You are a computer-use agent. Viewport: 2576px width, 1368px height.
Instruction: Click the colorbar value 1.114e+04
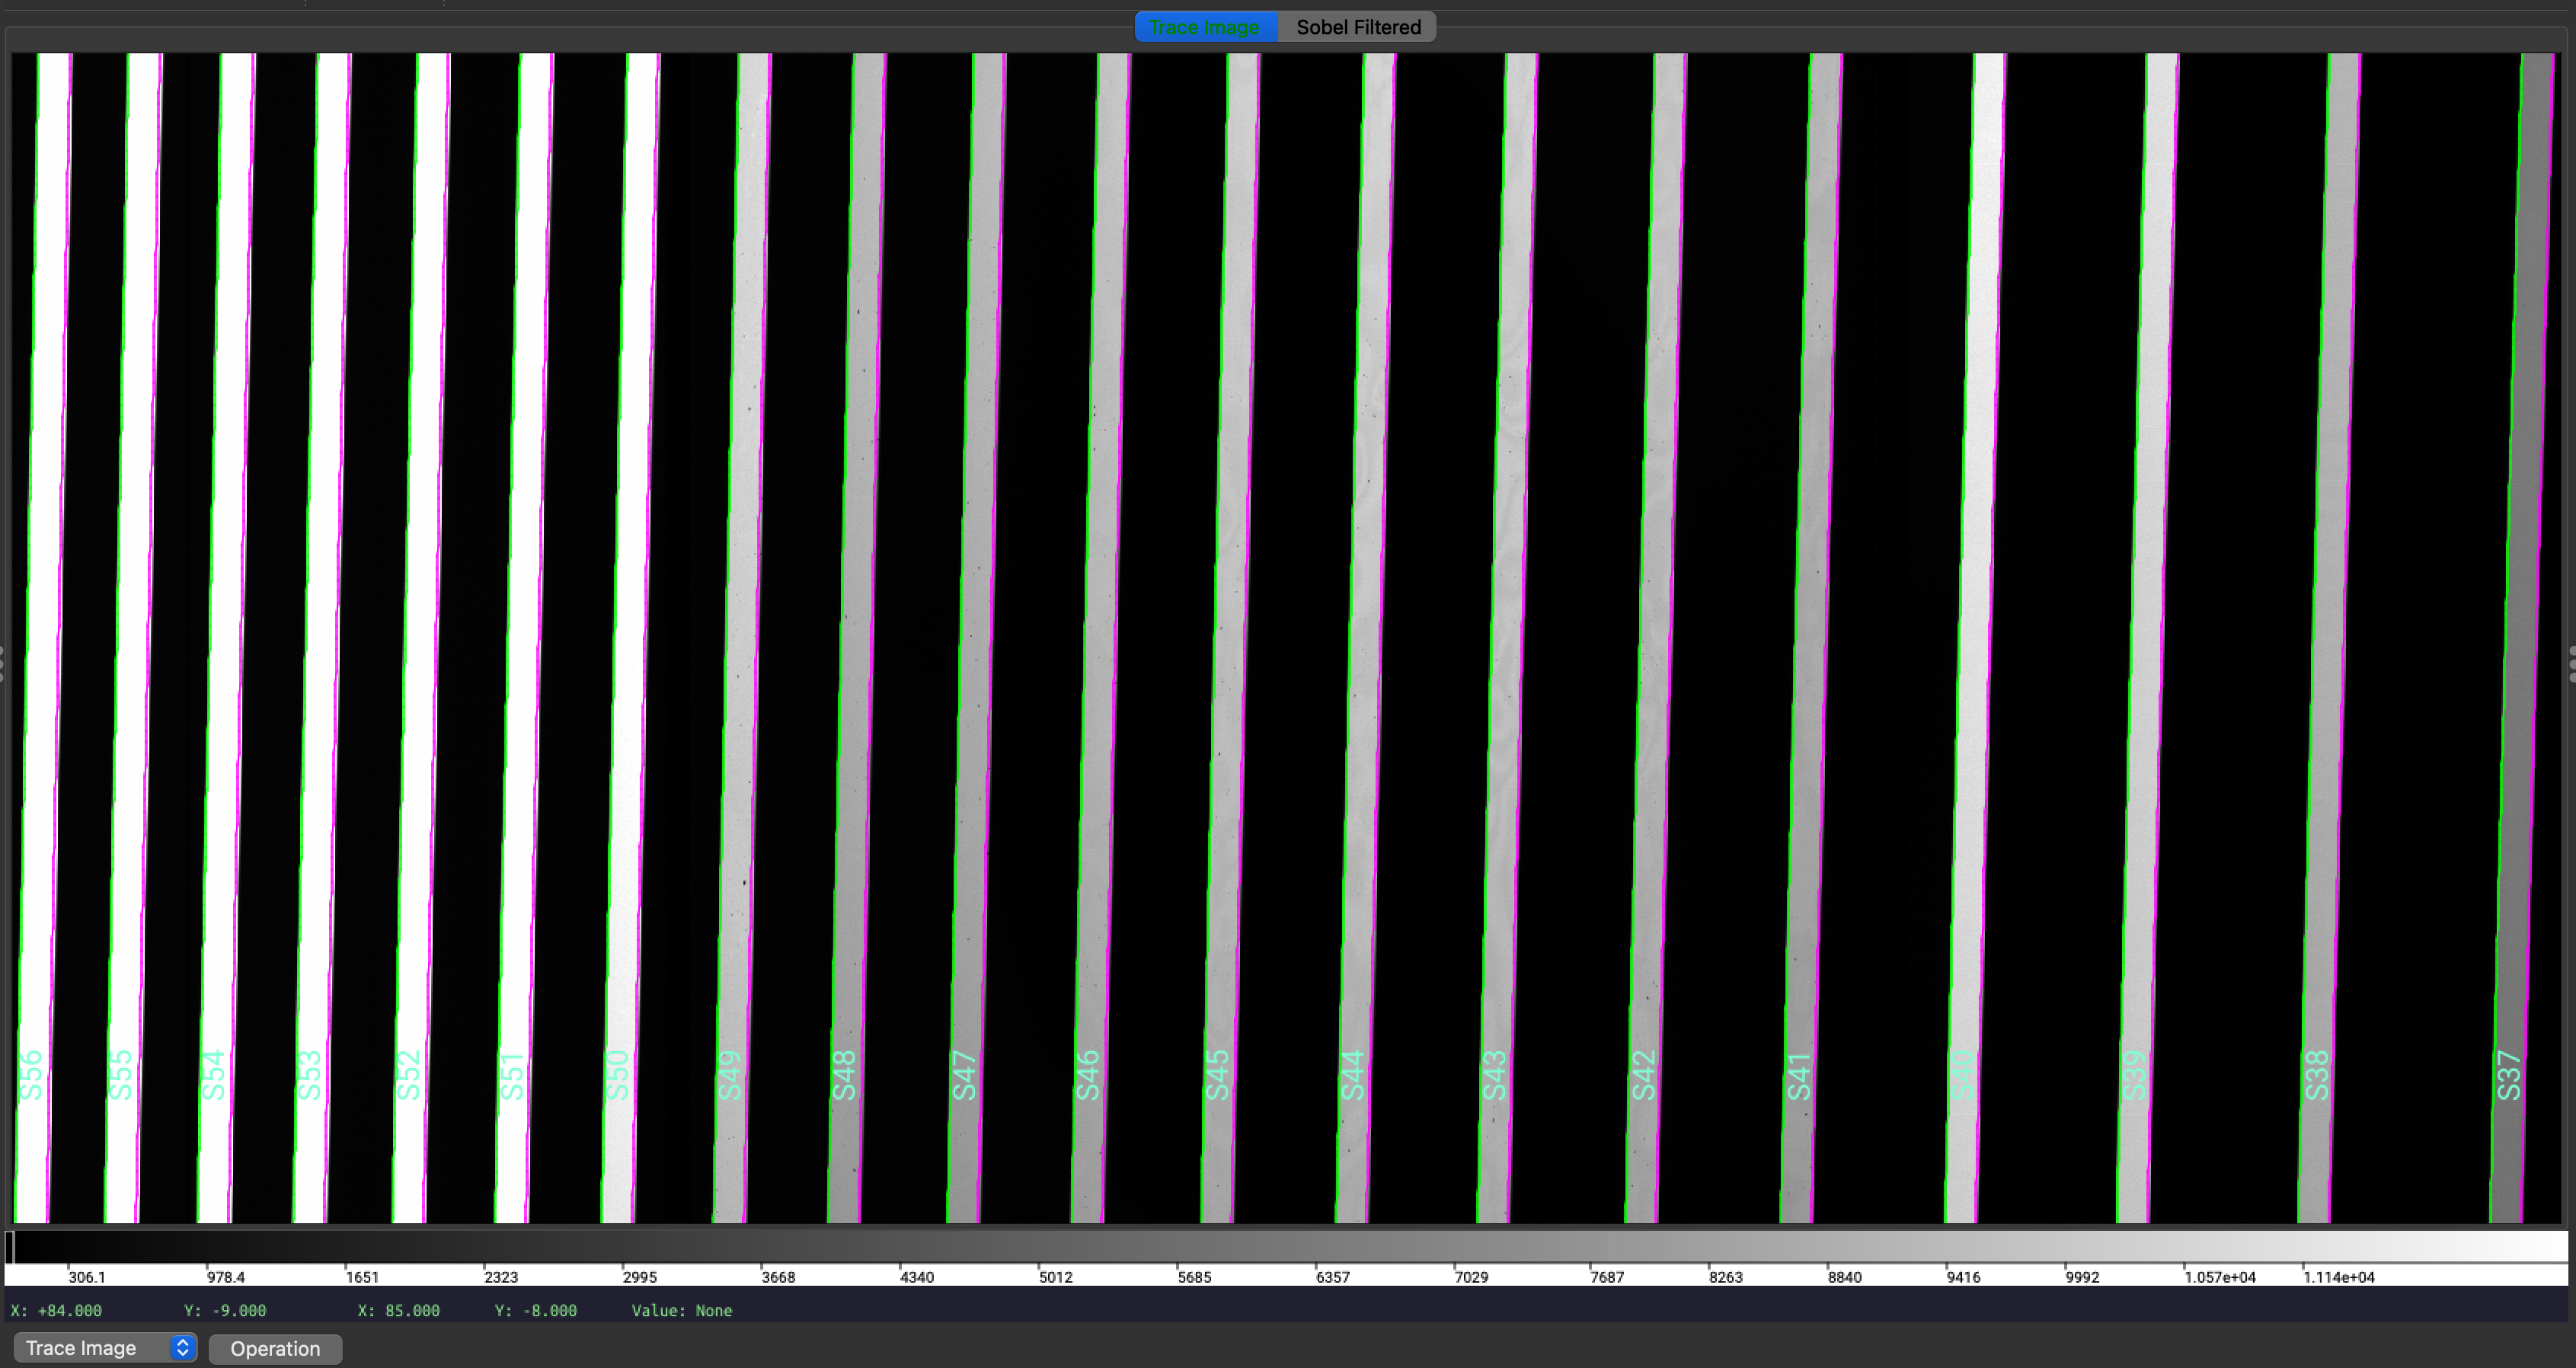[2339, 1277]
